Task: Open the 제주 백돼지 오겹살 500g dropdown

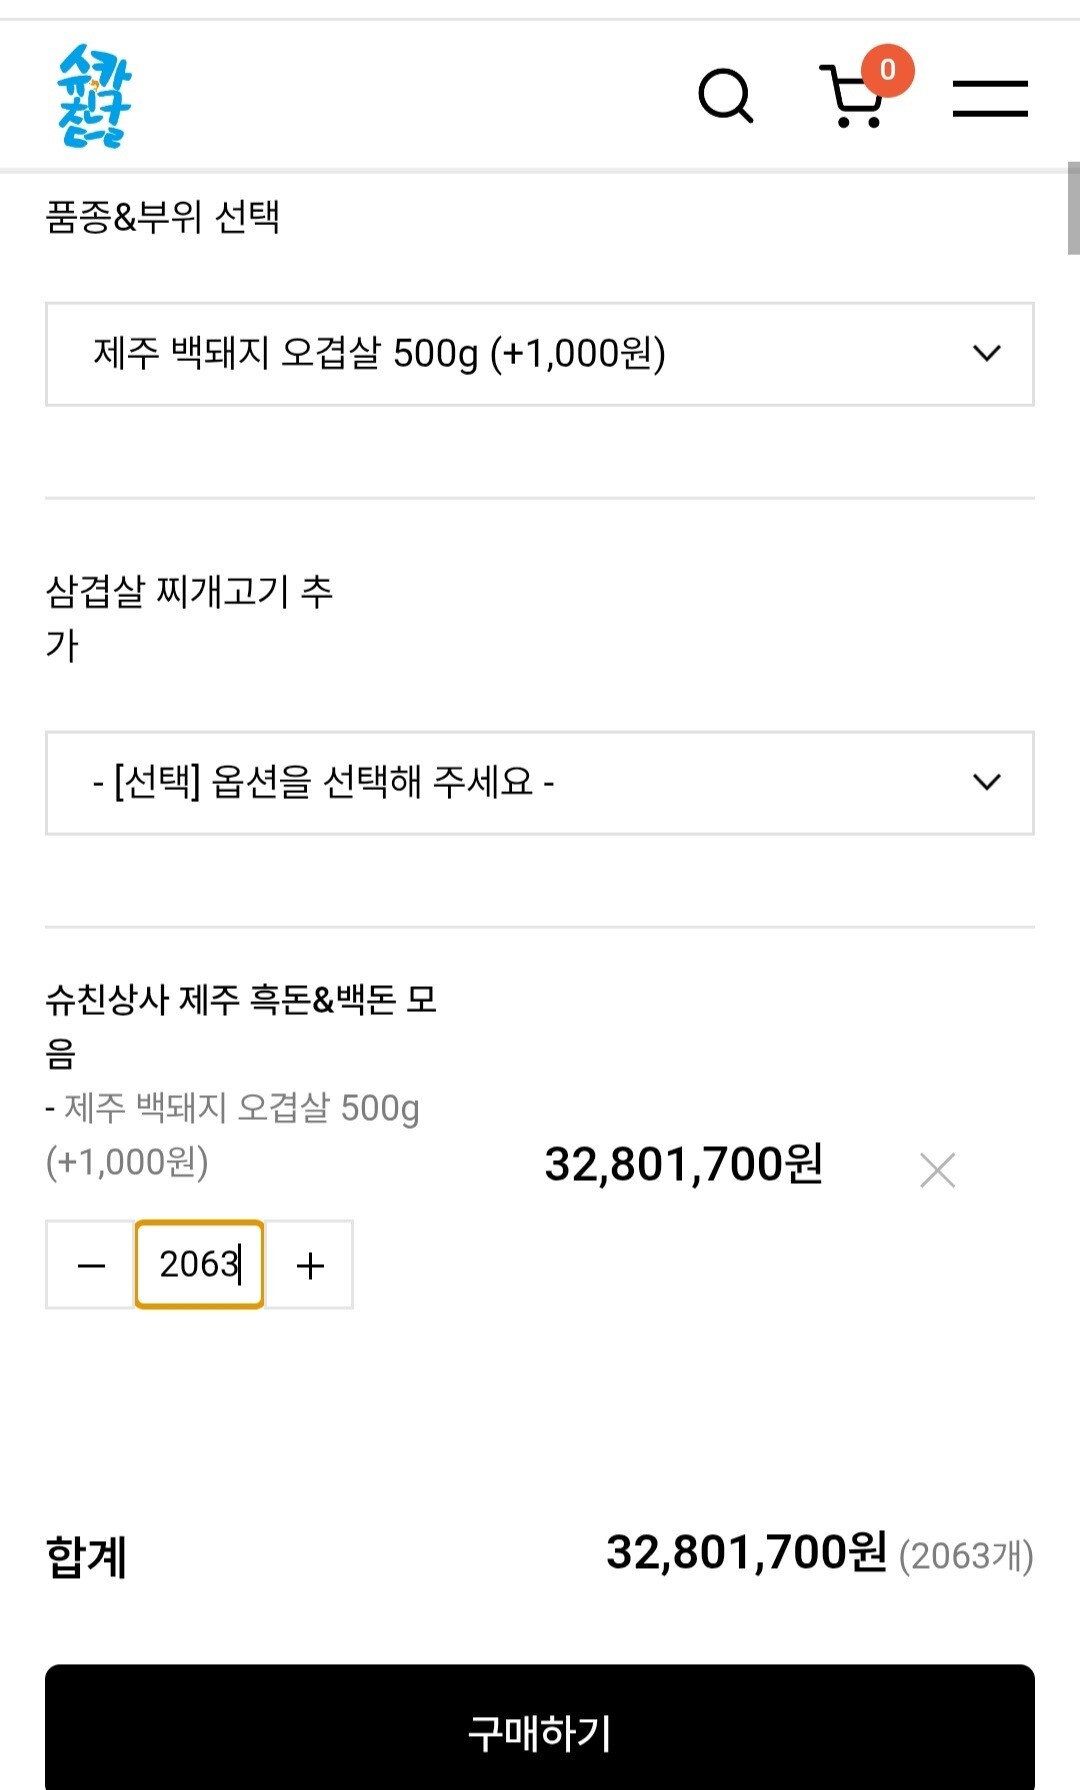Action: click(540, 354)
